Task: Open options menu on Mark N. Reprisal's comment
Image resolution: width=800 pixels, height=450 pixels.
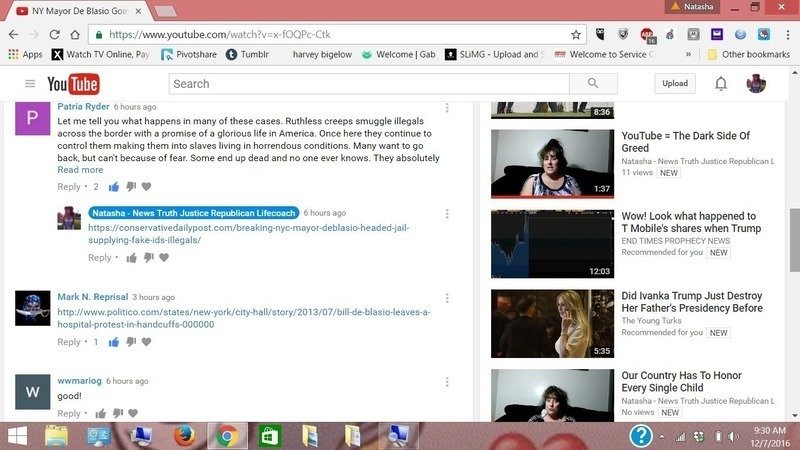Action: pos(447,298)
